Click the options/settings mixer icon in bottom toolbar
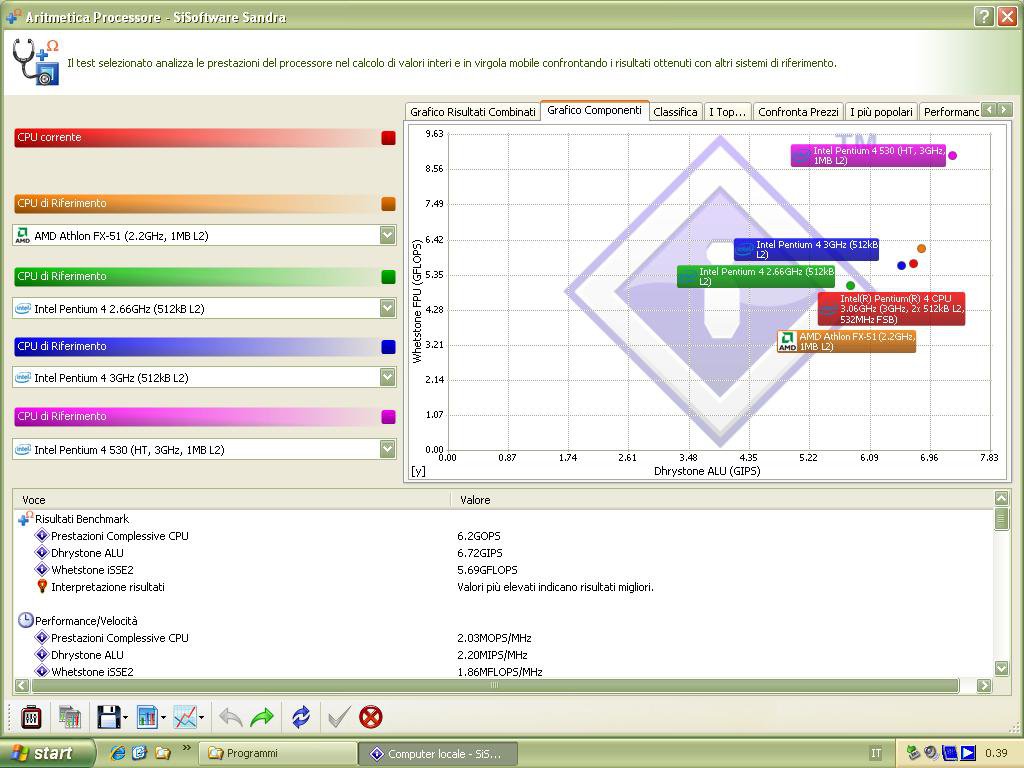The image size is (1024, 768). (31, 717)
